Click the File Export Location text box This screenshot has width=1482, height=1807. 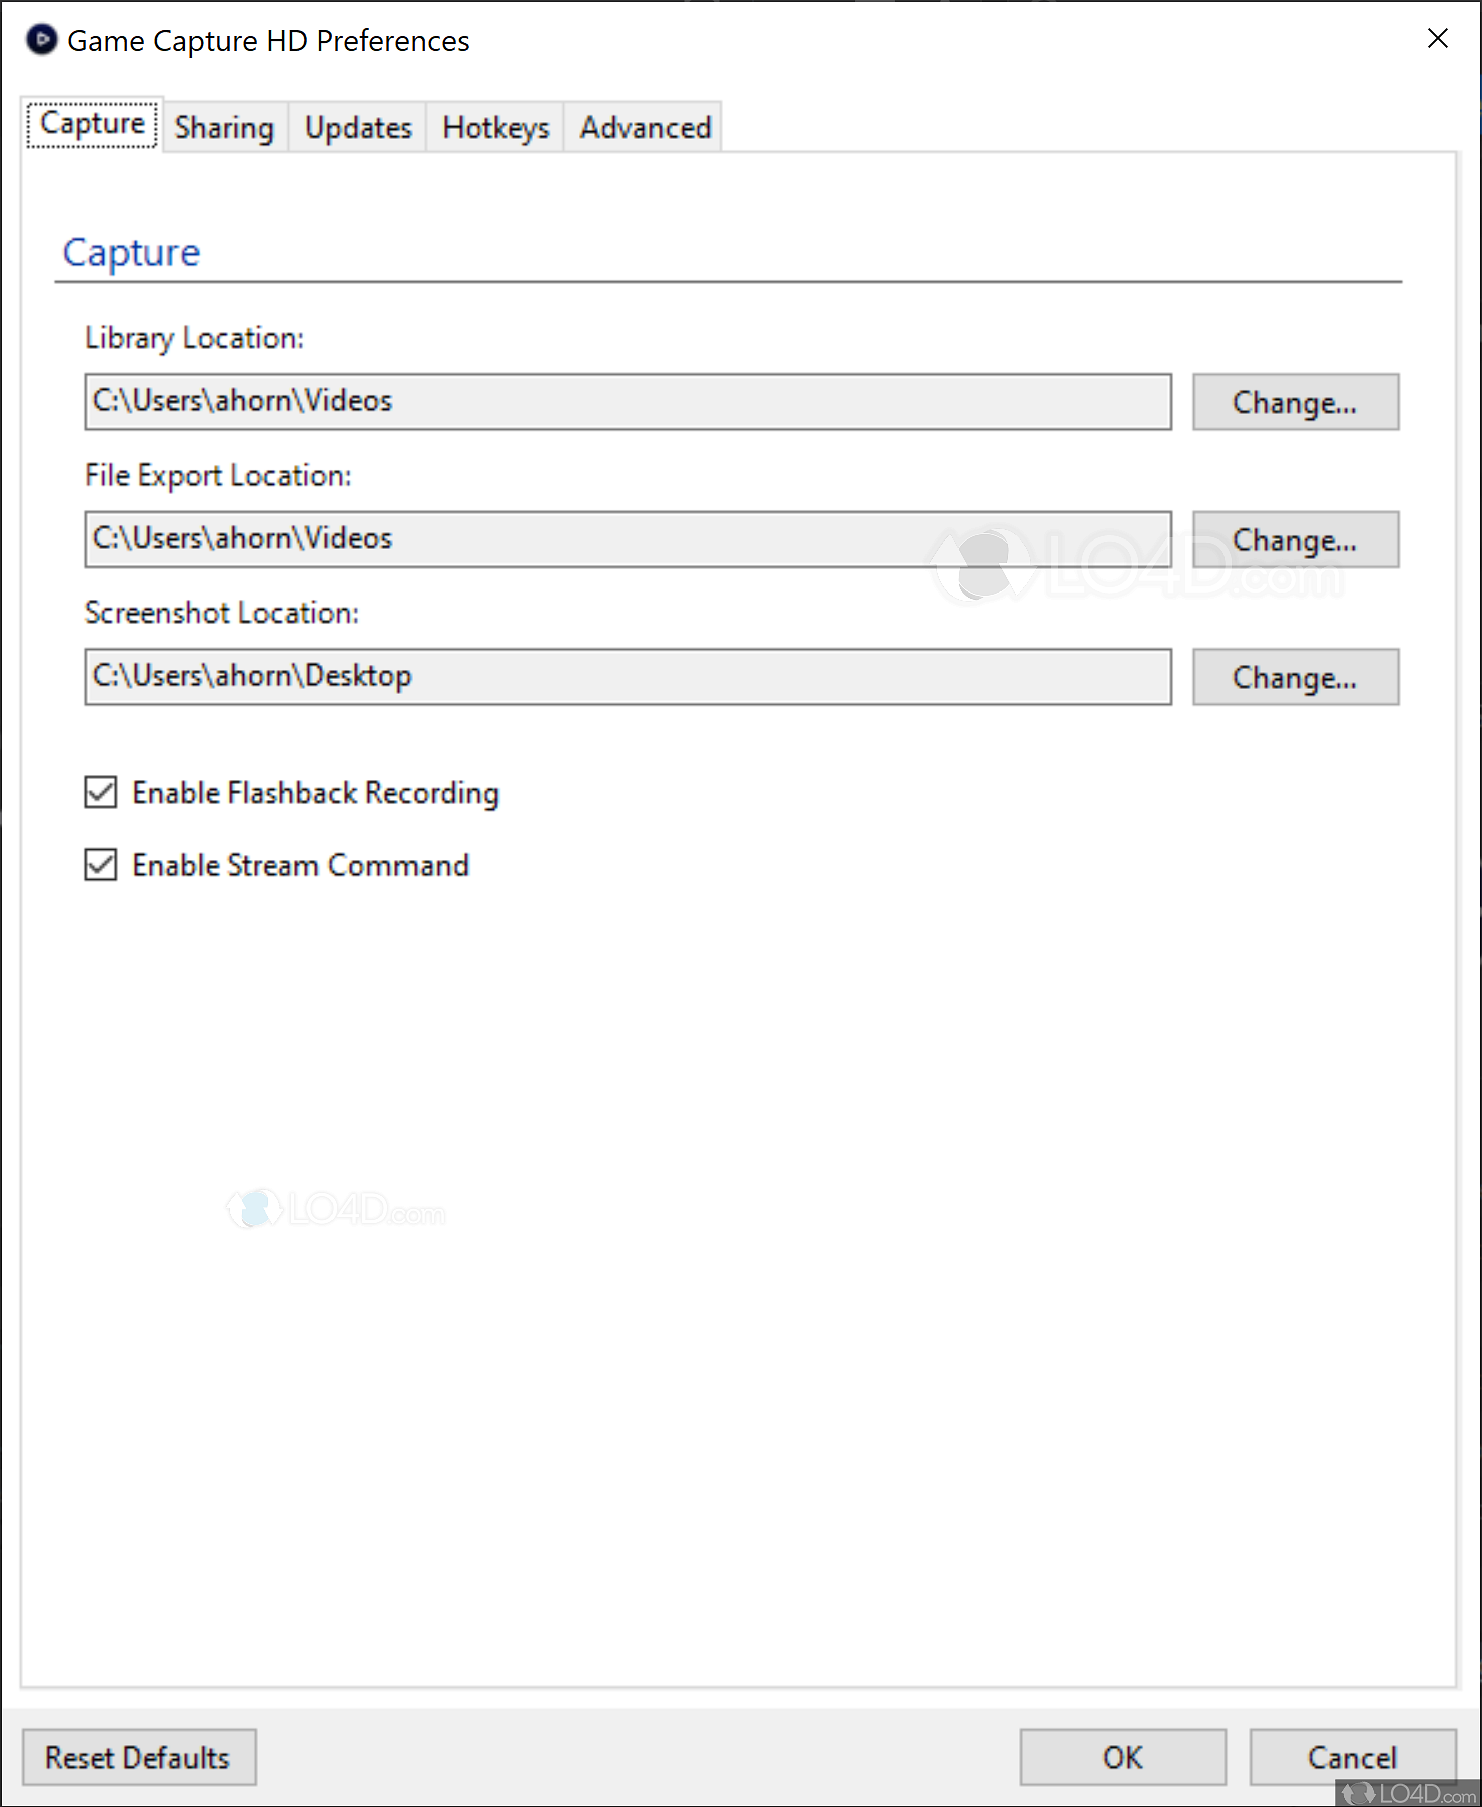(627, 539)
